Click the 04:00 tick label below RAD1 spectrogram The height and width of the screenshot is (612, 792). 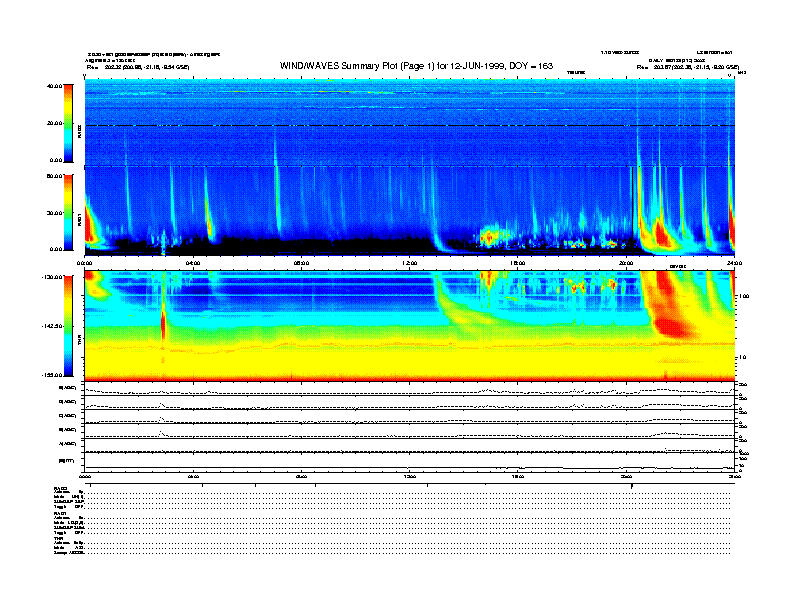tap(193, 263)
